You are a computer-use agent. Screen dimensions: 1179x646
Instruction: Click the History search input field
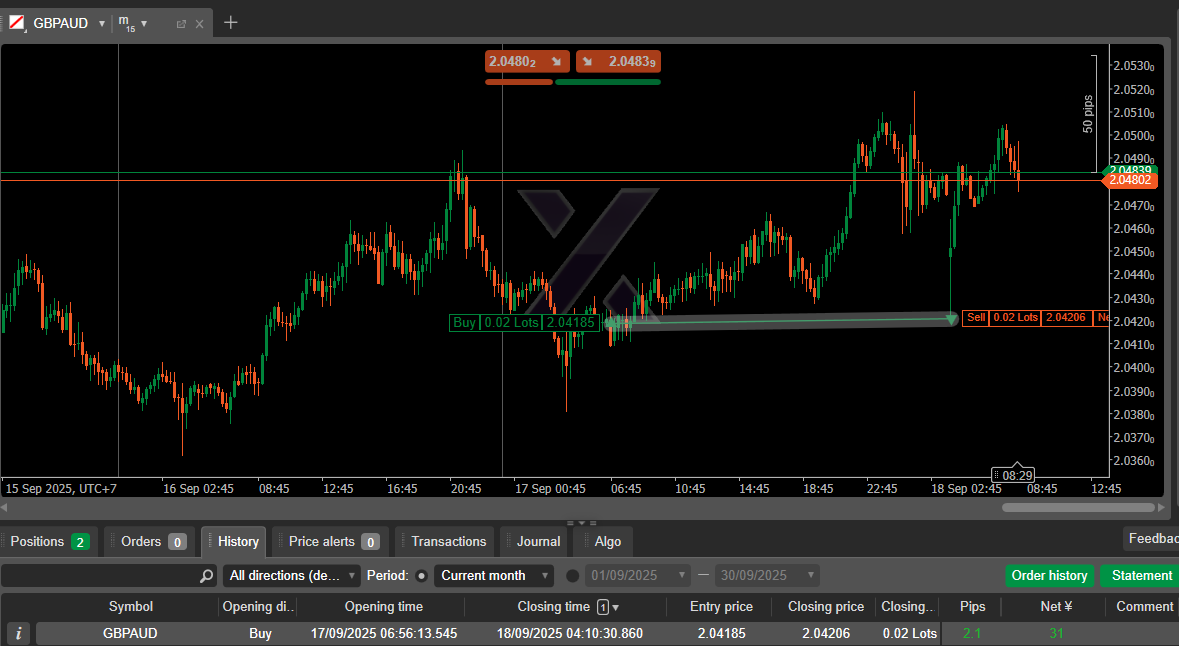pos(100,576)
